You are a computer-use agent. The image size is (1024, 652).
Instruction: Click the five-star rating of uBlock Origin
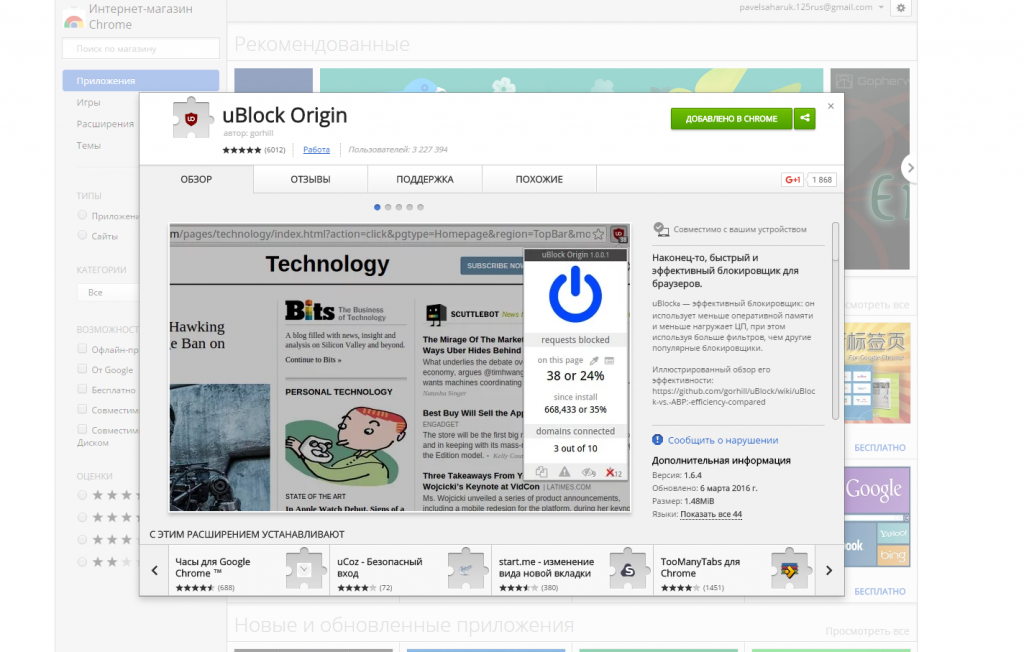click(241, 150)
